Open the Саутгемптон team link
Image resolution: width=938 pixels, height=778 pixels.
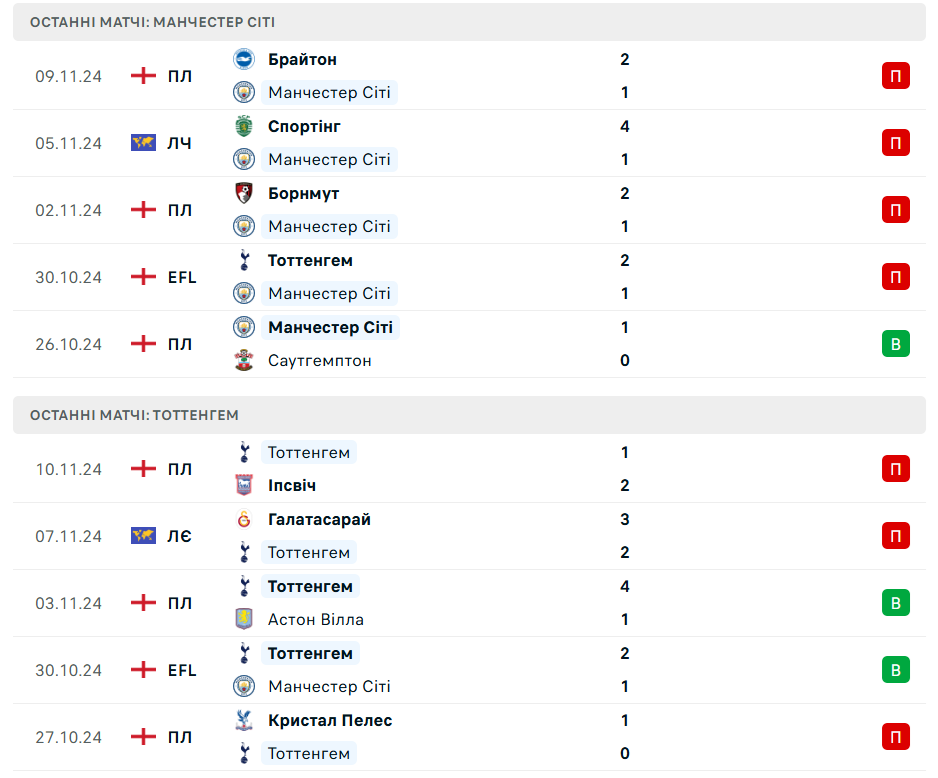point(319,361)
